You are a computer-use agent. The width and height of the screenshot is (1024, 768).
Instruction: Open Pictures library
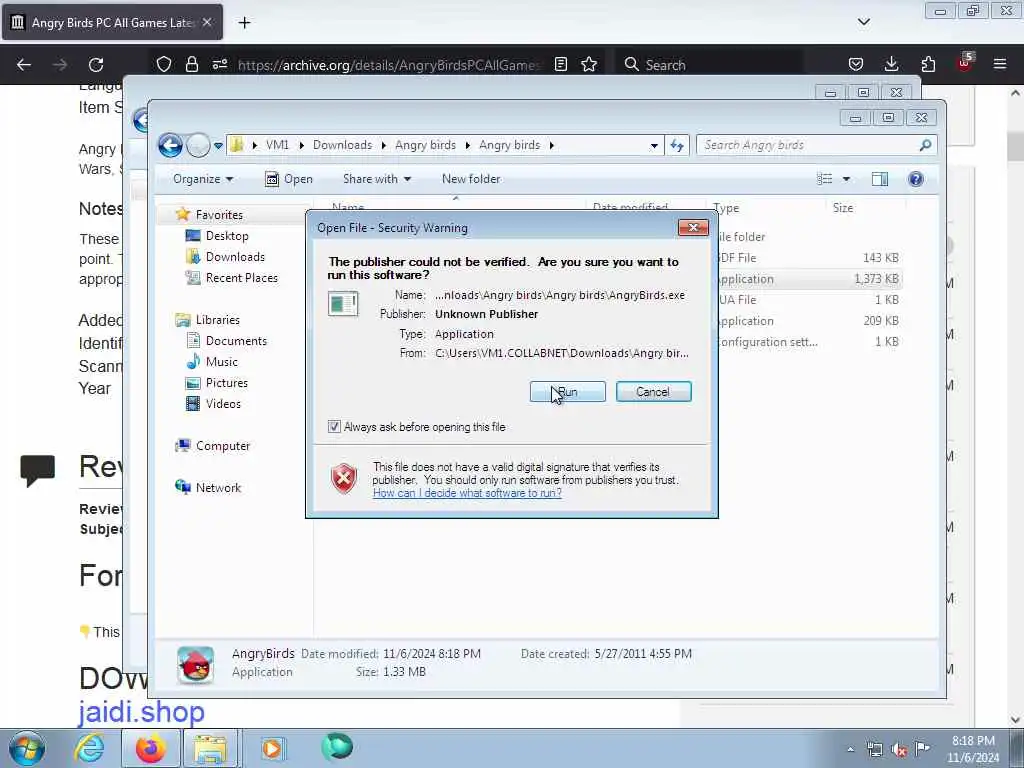(226, 383)
